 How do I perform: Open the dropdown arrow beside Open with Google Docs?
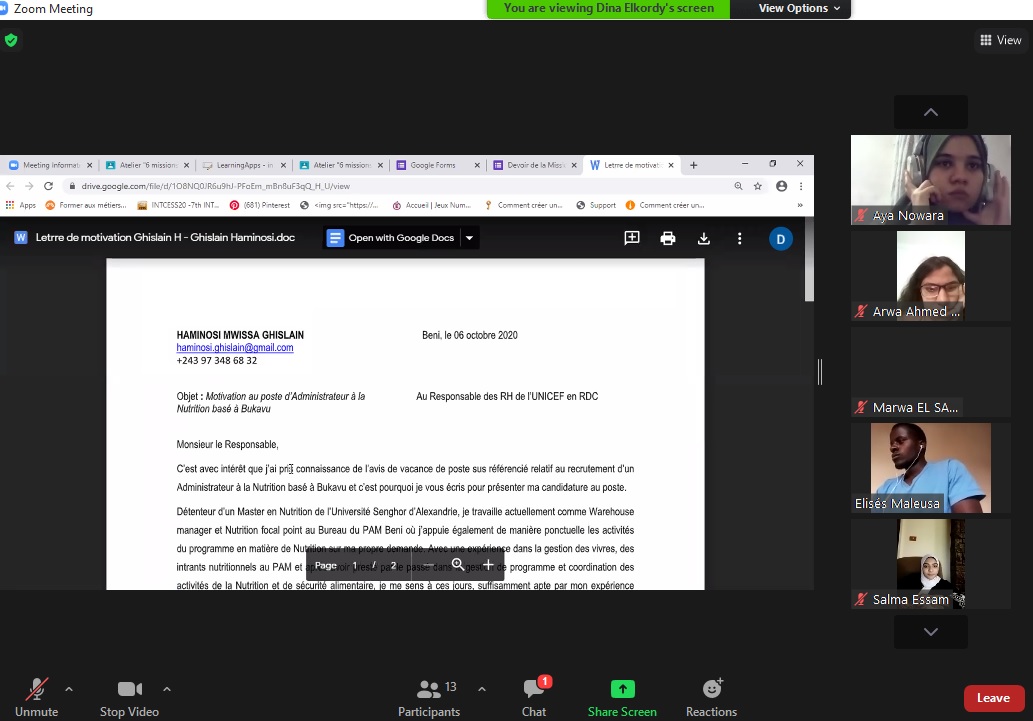470,238
